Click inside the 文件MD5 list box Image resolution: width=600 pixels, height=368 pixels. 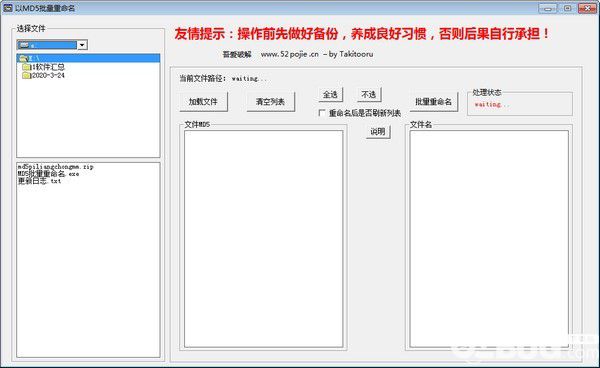click(263, 239)
